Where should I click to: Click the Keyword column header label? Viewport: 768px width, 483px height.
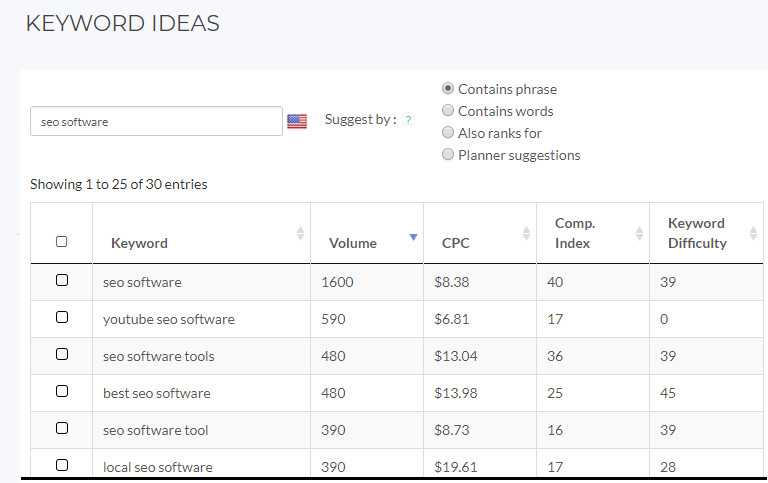139,243
